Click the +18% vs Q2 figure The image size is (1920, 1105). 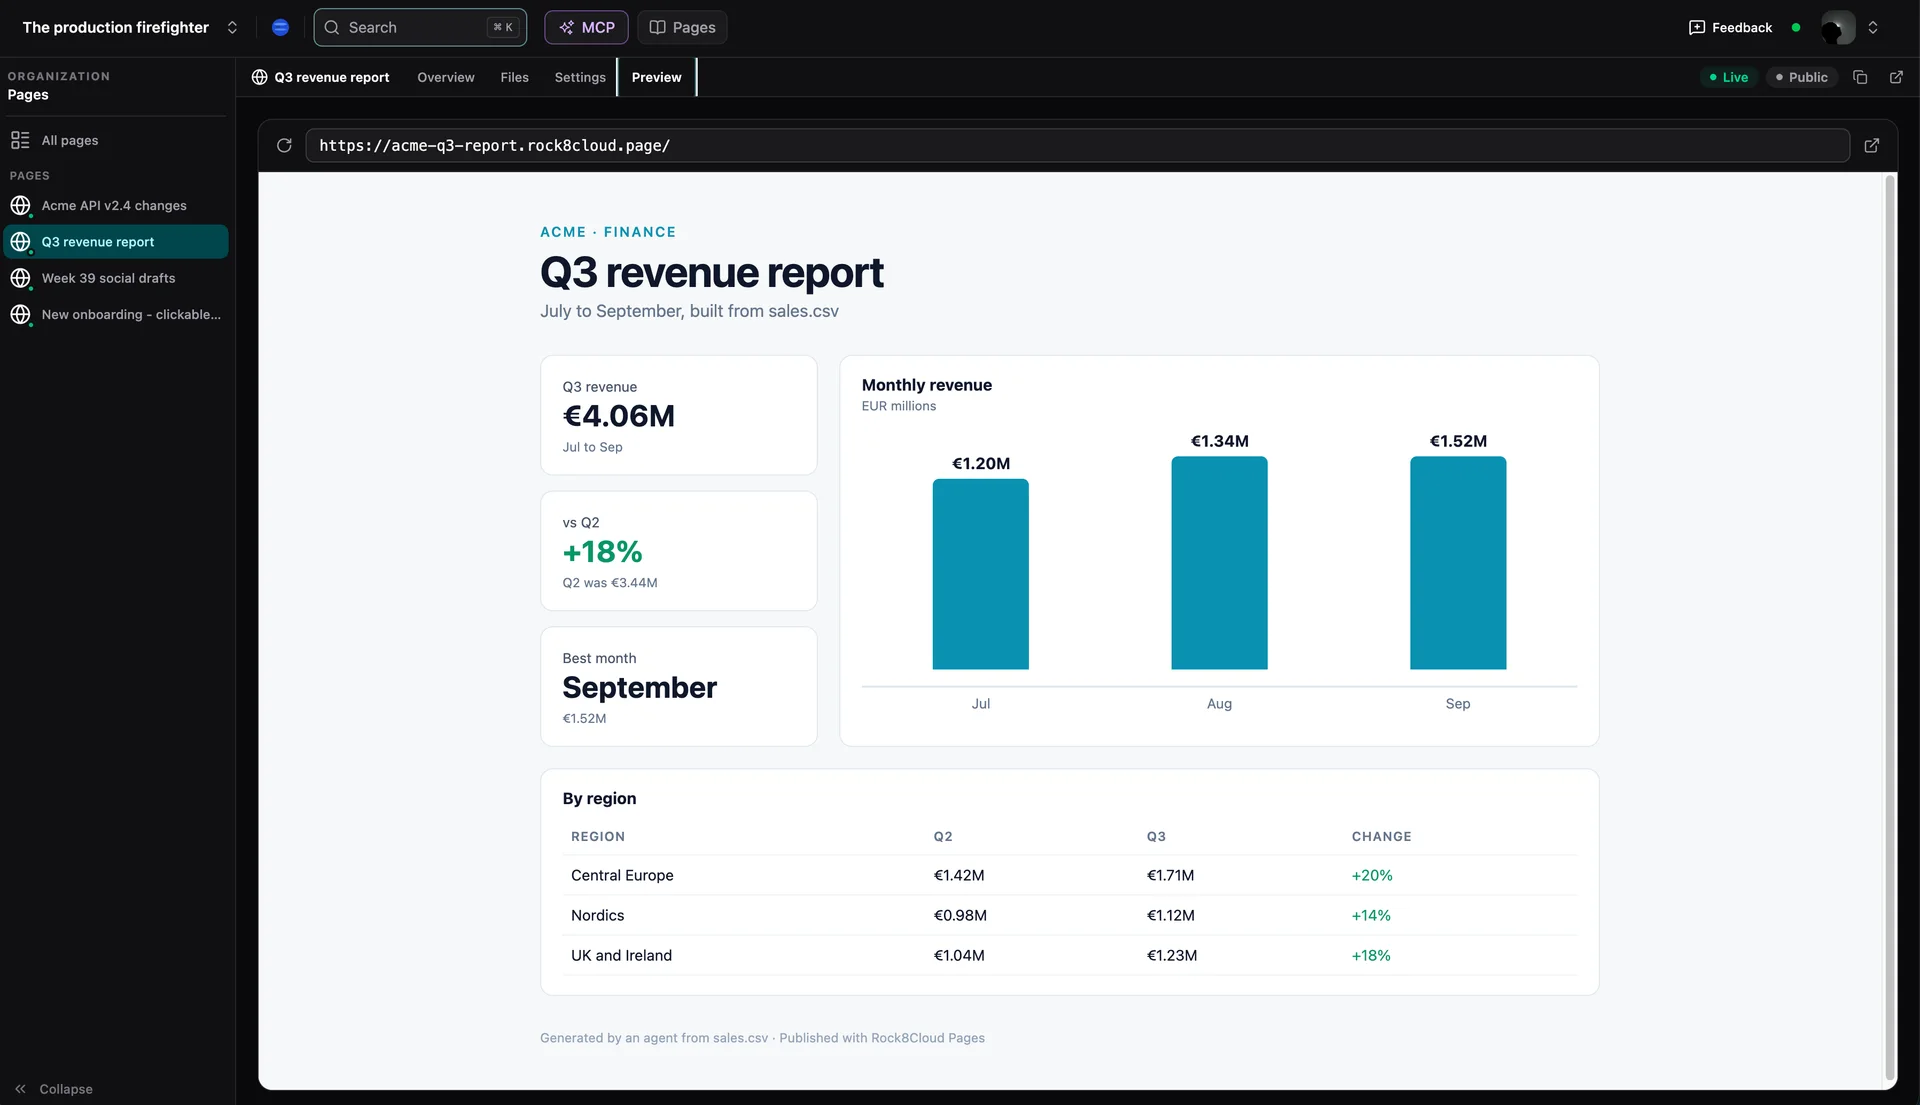[x=602, y=552]
